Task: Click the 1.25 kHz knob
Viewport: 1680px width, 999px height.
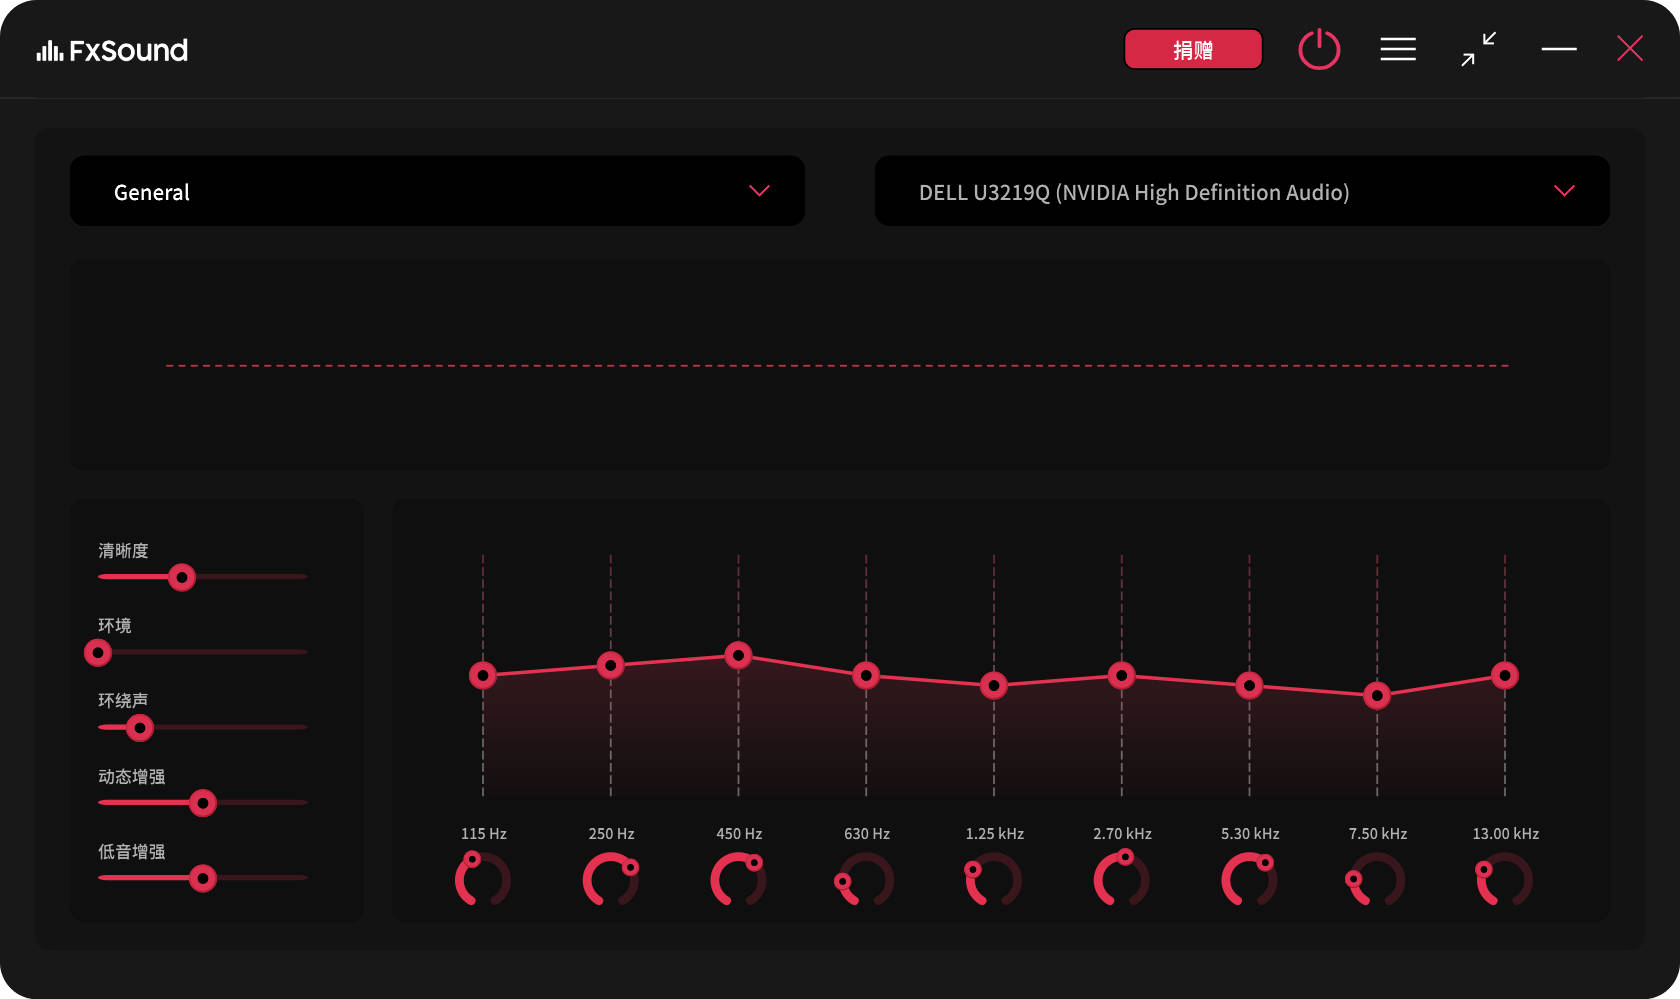Action: pyautogui.click(x=994, y=879)
